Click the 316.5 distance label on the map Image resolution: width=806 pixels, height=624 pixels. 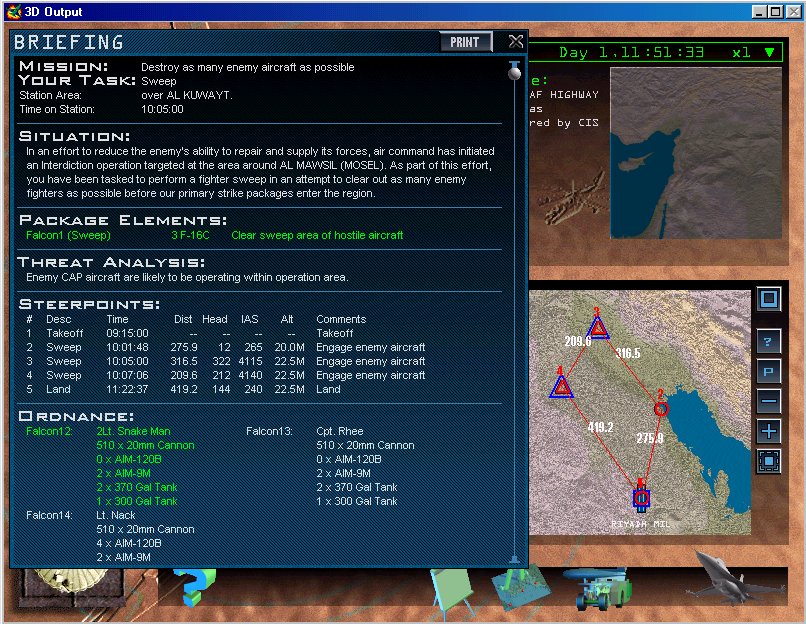click(628, 353)
